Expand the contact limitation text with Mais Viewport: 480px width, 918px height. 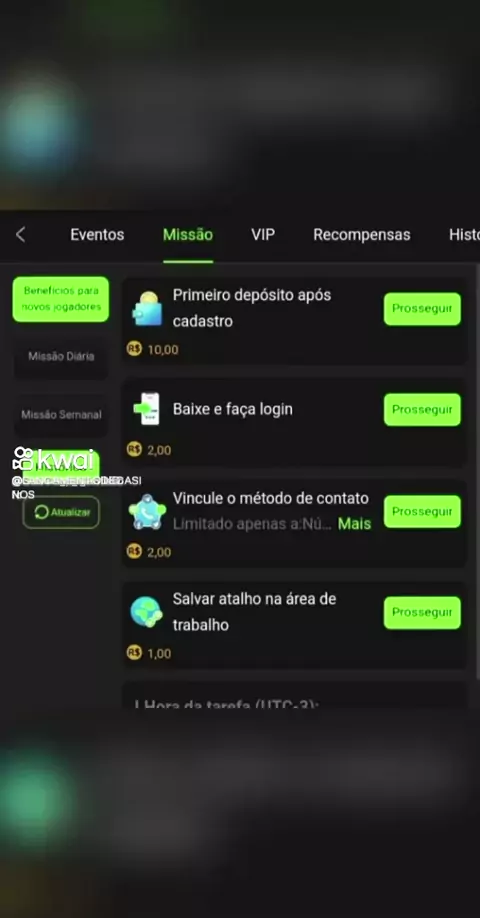354,524
